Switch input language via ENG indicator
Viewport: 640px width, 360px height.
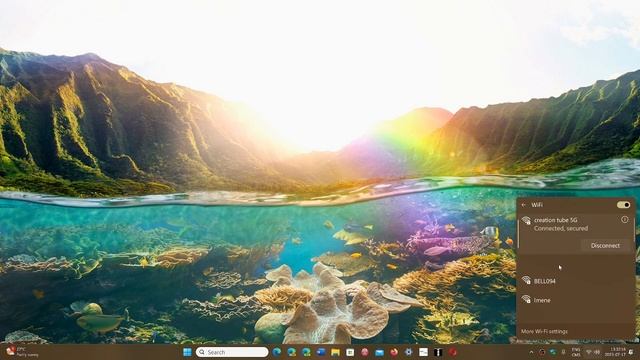coord(576,352)
